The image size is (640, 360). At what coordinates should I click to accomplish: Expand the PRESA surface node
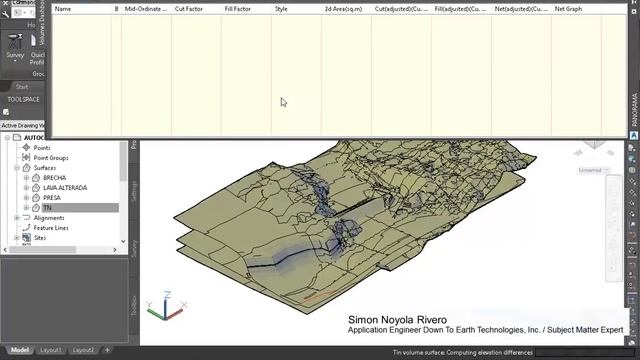(x=26, y=198)
